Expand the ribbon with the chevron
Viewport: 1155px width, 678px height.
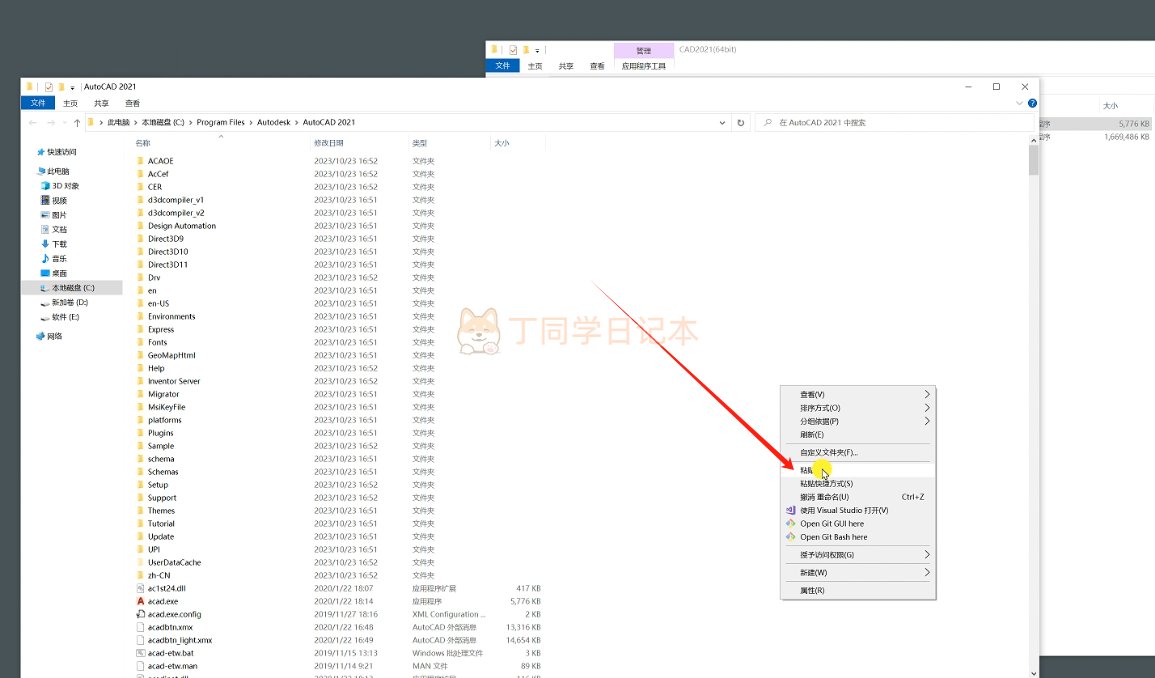click(1020, 103)
